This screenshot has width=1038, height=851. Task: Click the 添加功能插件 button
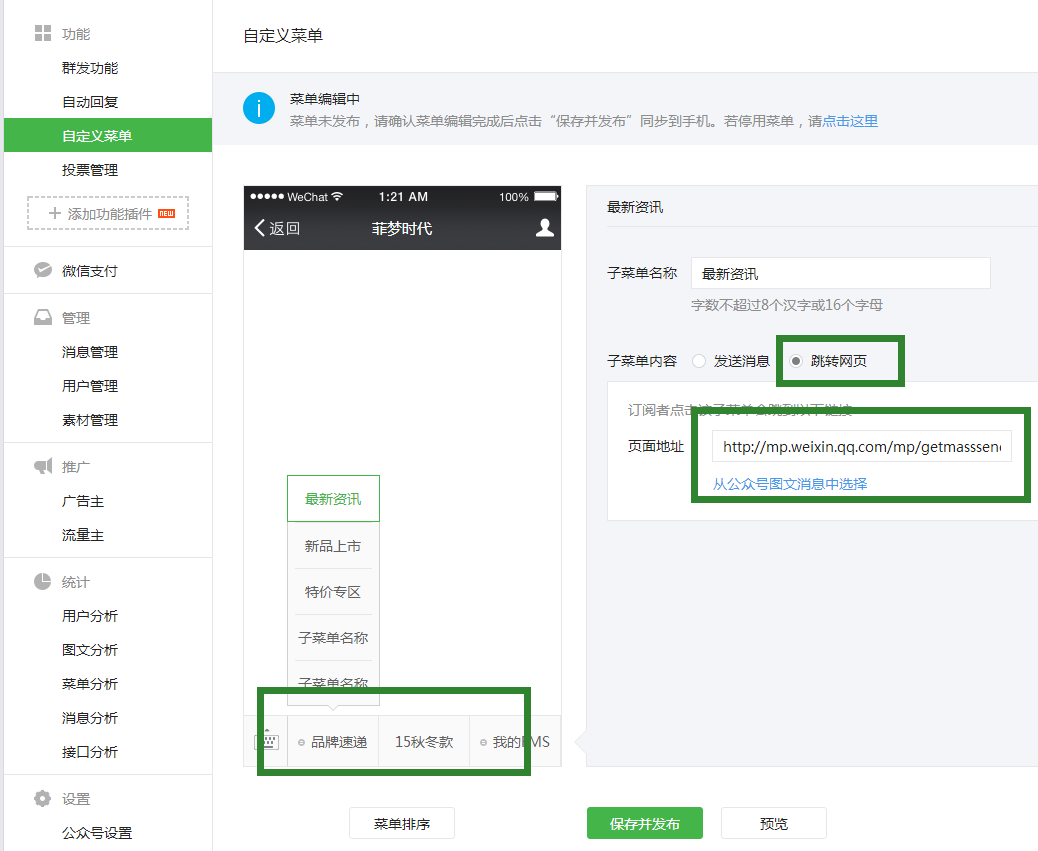(x=108, y=213)
